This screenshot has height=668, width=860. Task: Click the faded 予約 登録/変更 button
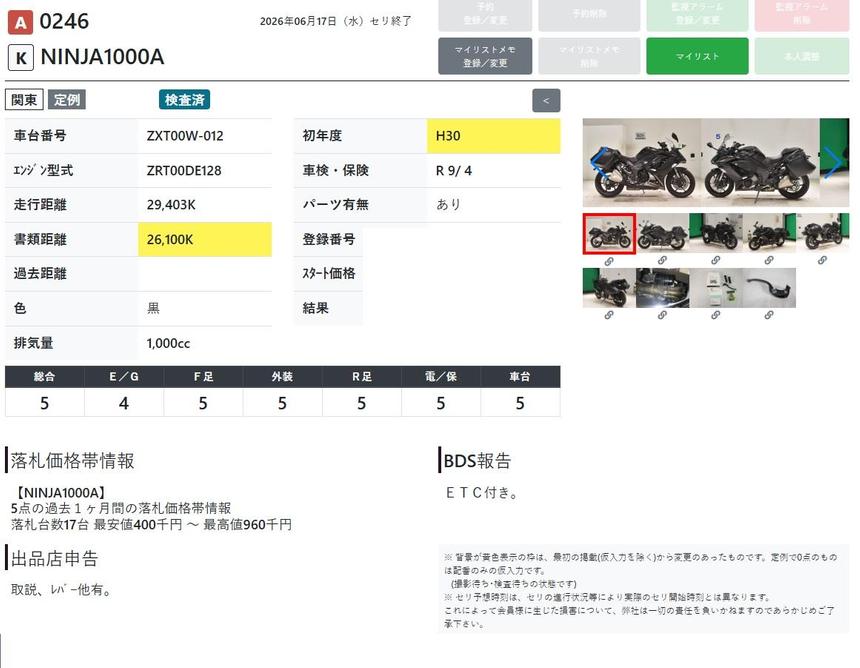(x=485, y=14)
